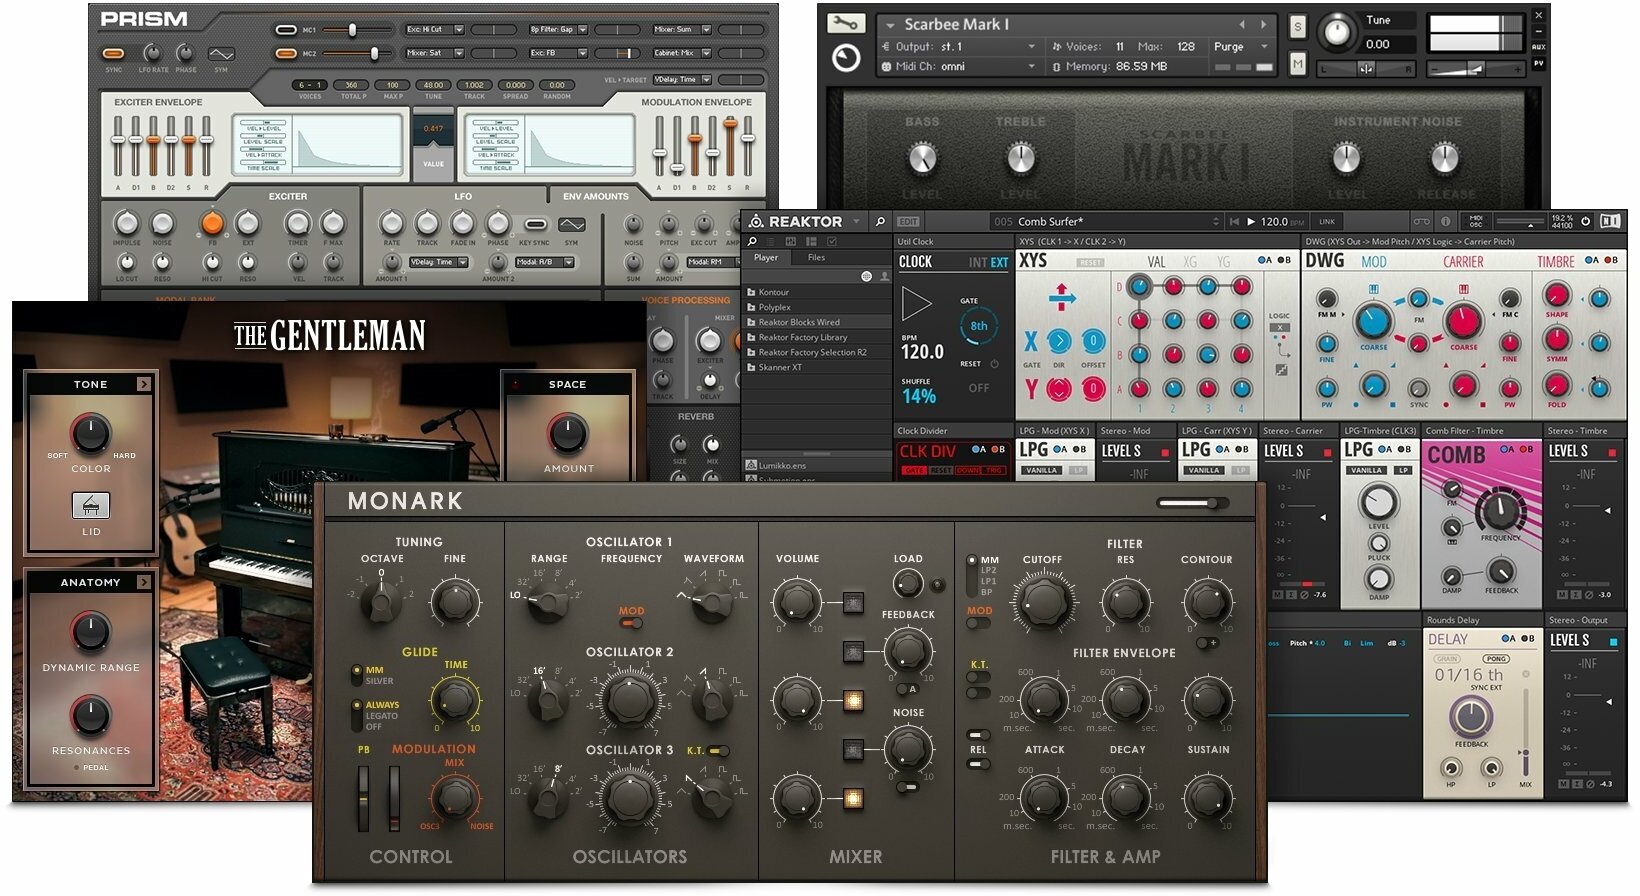Open Reaktor info icon in header
1640x896 pixels.
(x=1445, y=221)
